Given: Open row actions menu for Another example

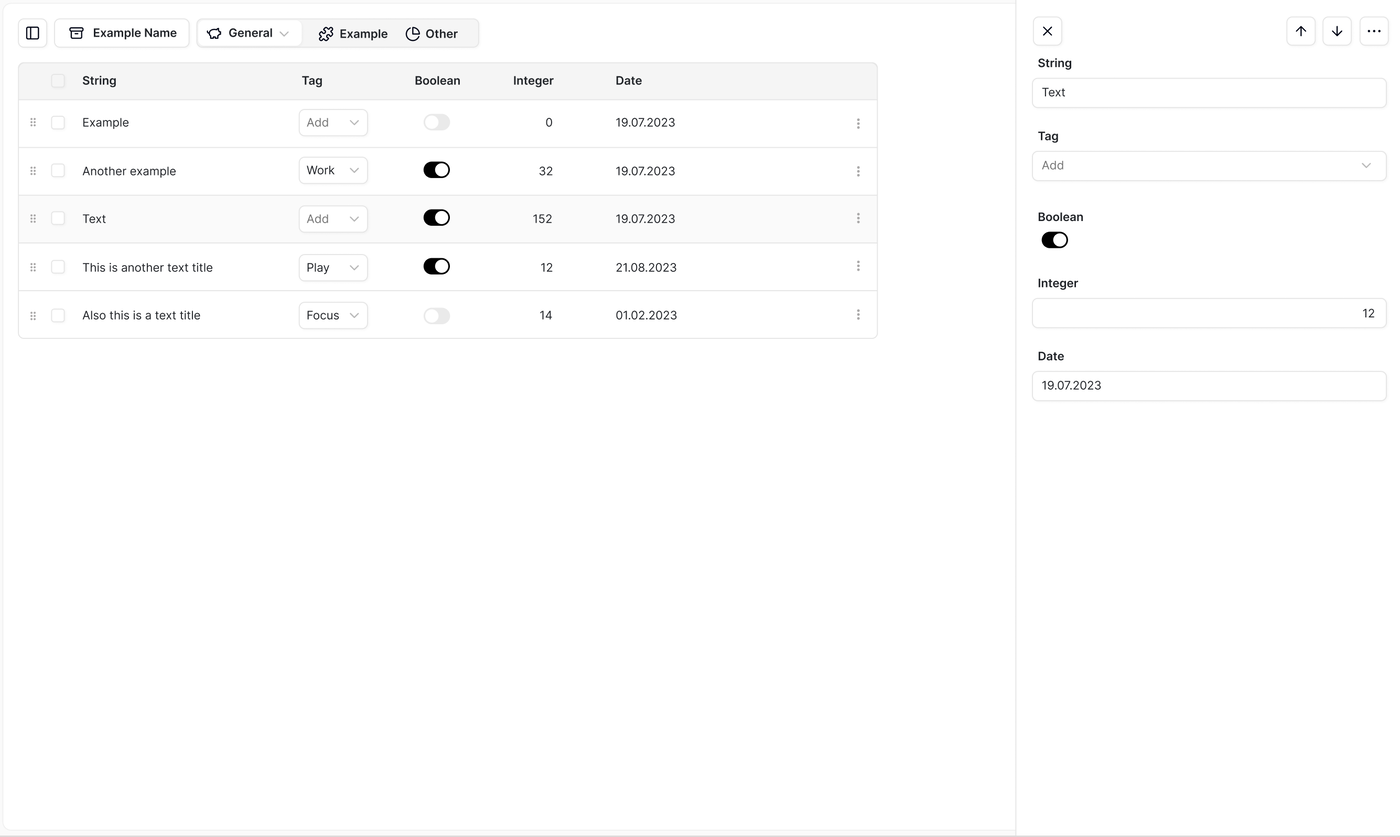Looking at the screenshot, I should [858, 171].
